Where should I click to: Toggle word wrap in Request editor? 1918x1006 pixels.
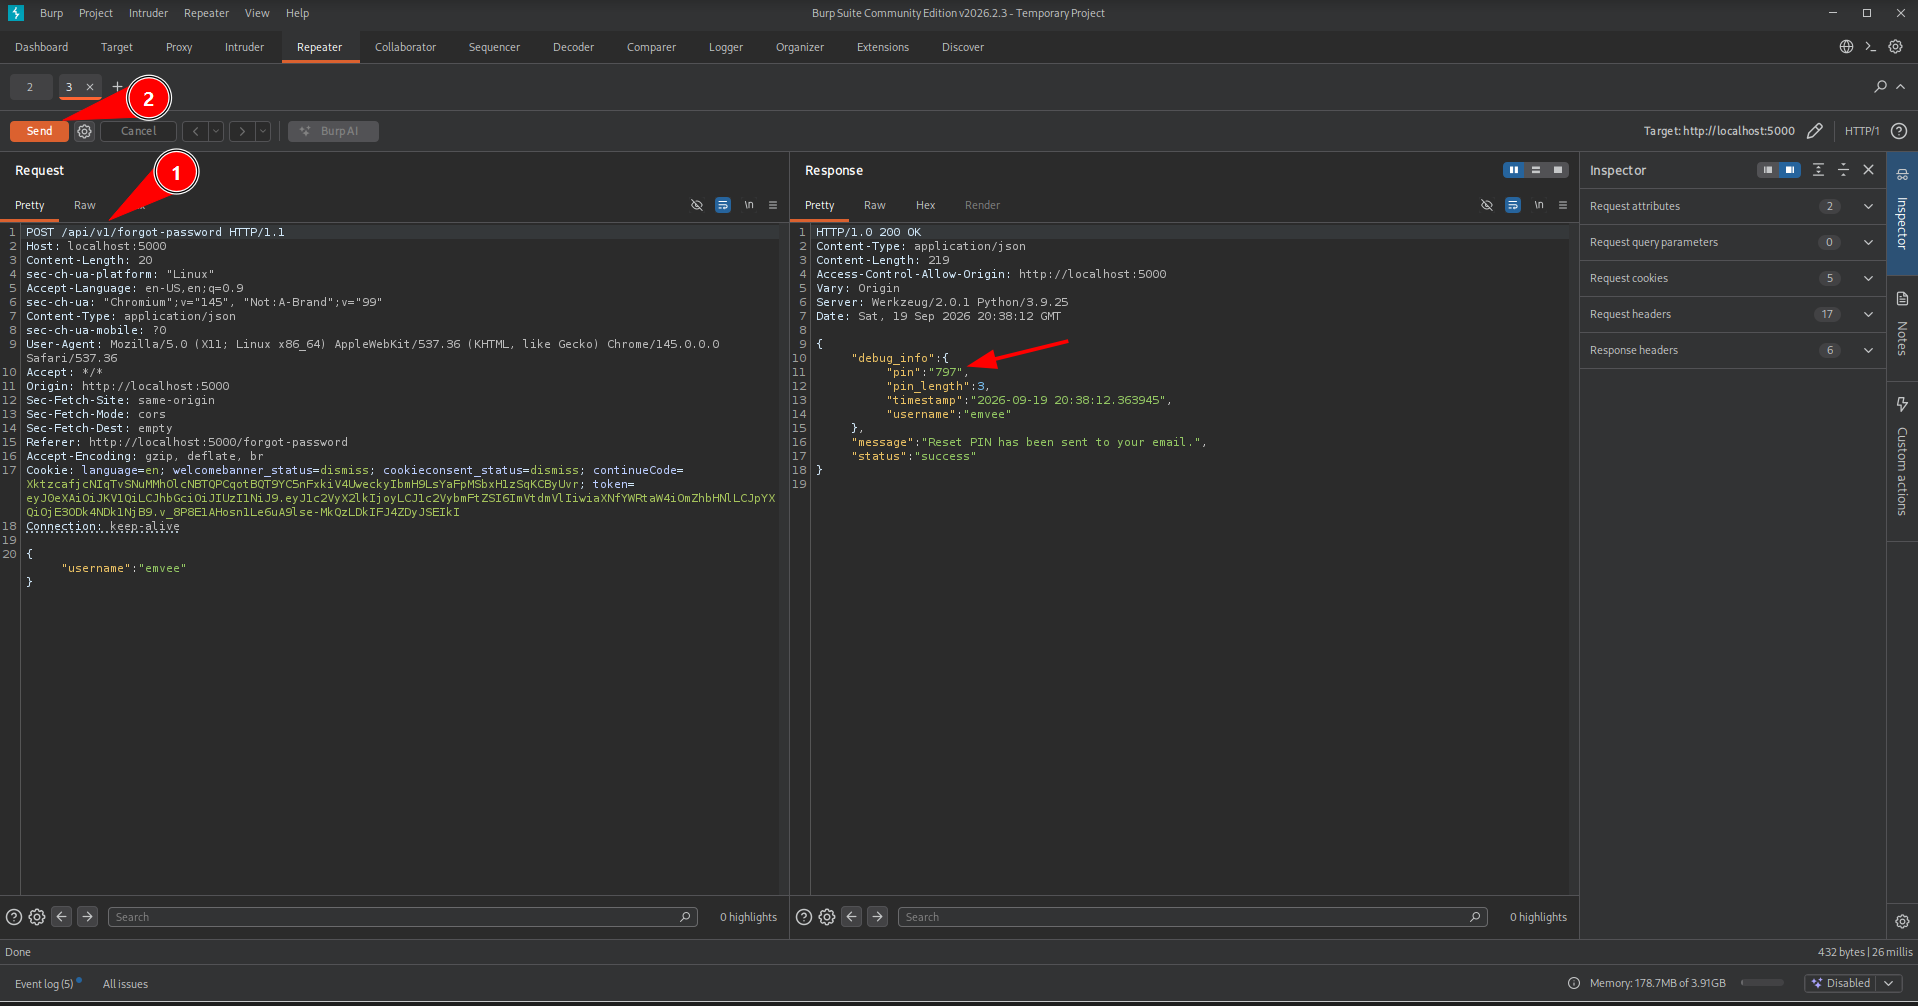723,205
